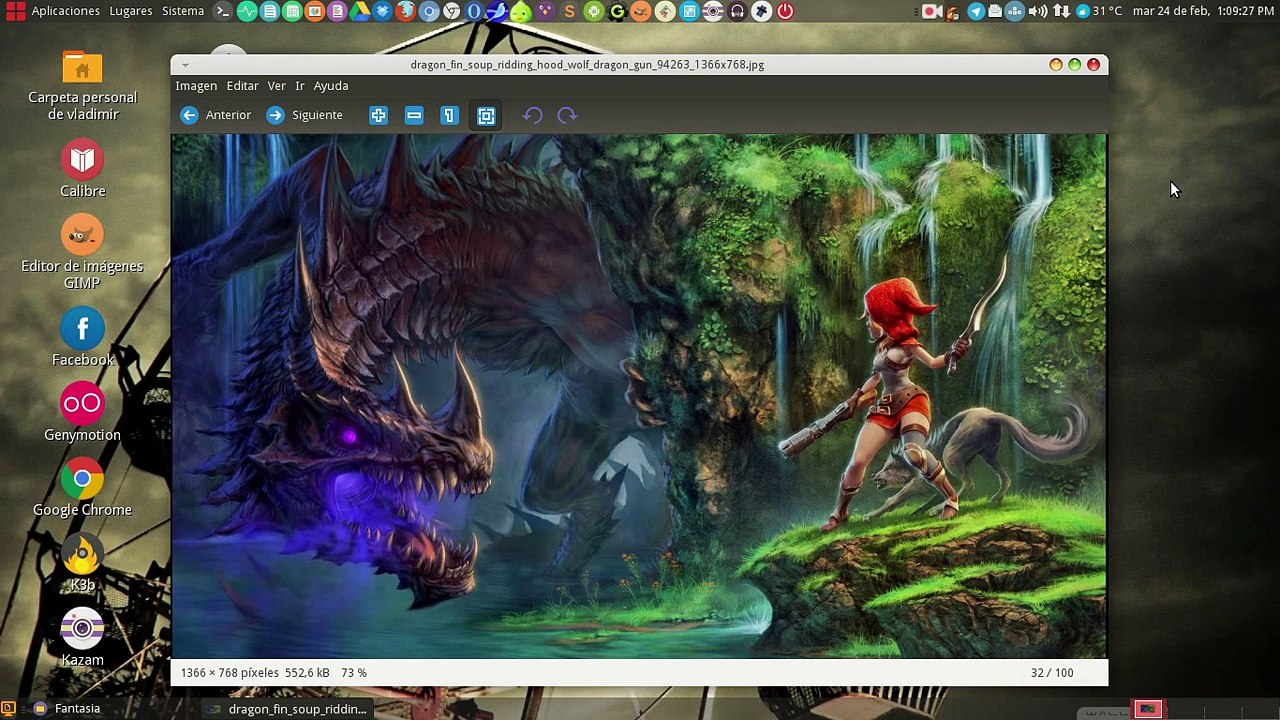The width and height of the screenshot is (1280, 720).
Task: Open Telegram tray icon
Action: pyautogui.click(x=976, y=11)
